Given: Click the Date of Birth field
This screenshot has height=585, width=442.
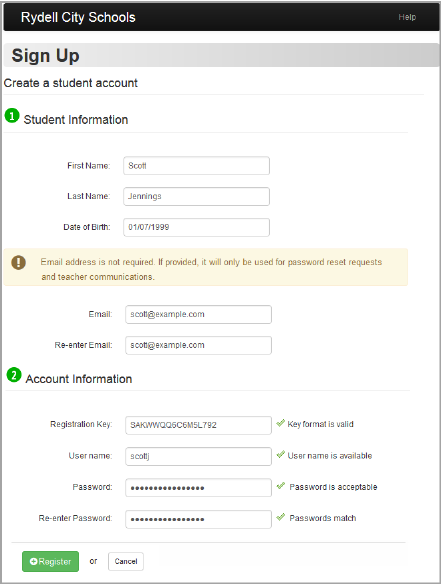Looking at the screenshot, I should [x=197, y=227].
